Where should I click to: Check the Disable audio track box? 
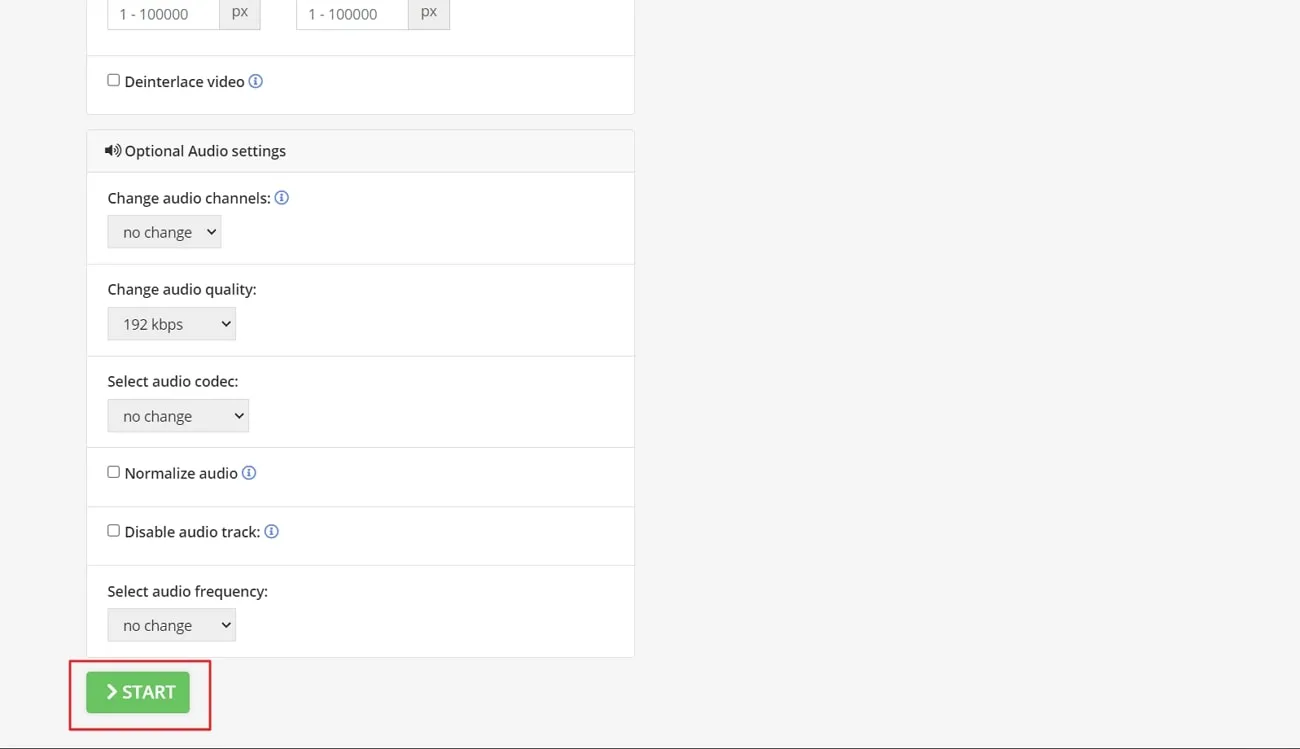click(x=114, y=531)
